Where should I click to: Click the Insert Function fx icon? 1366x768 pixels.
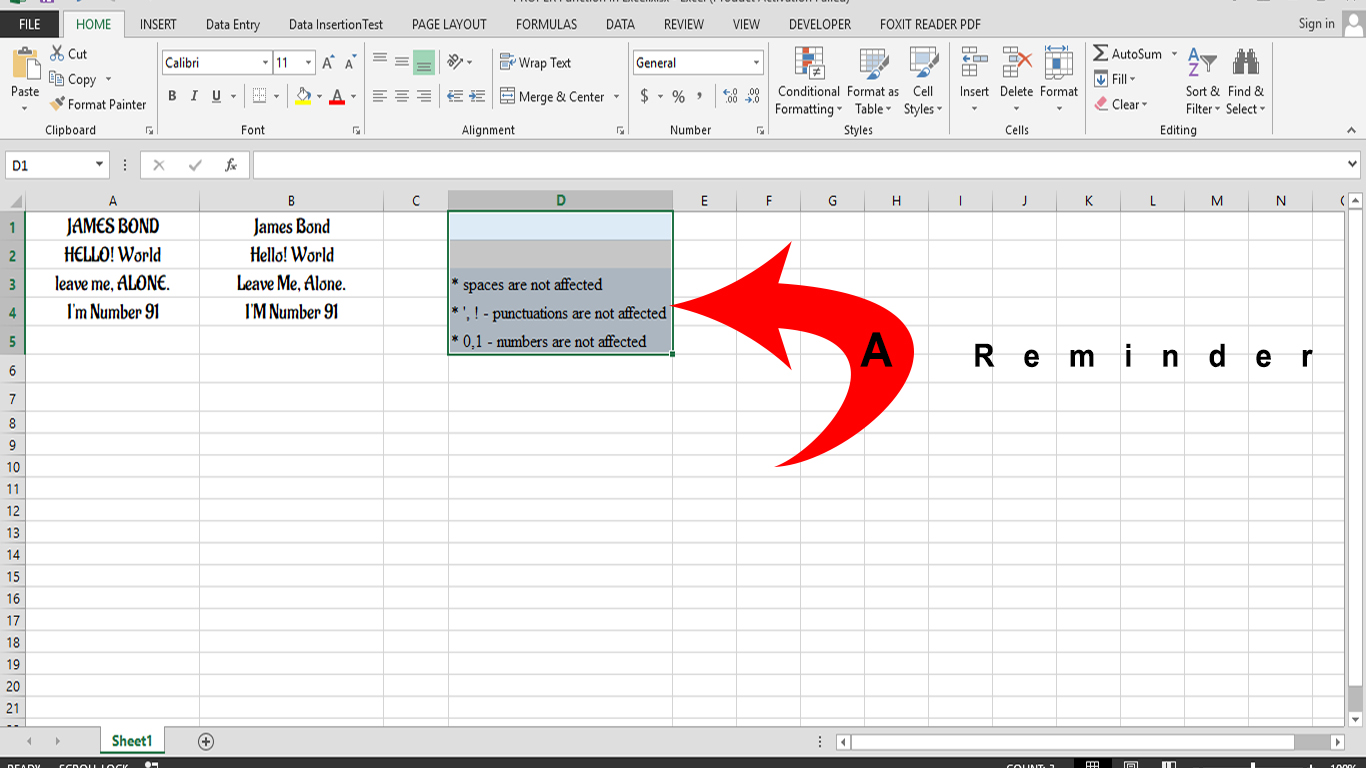(x=230, y=165)
